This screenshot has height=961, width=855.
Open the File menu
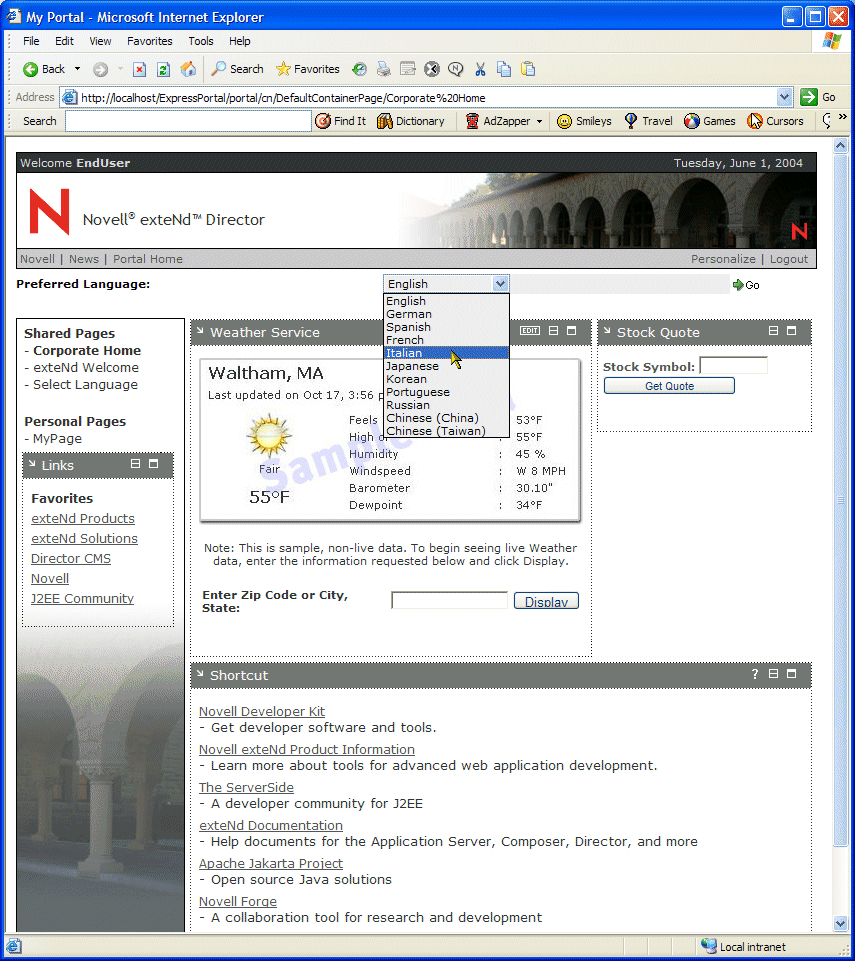[x=31, y=41]
